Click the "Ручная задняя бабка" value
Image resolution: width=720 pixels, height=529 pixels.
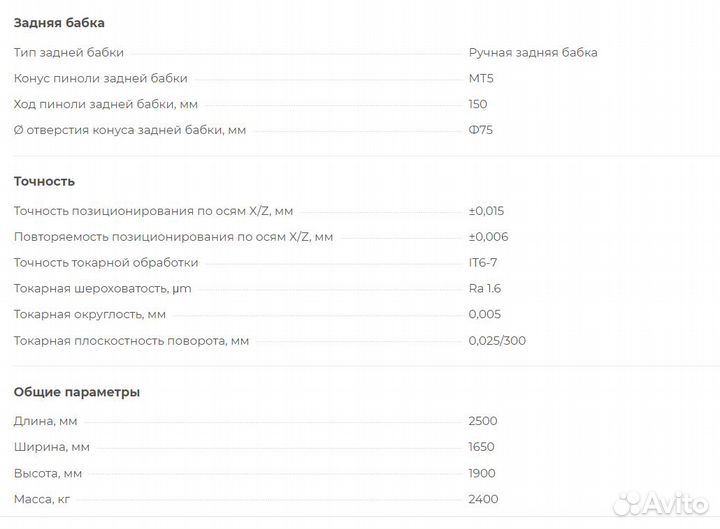tap(532, 52)
